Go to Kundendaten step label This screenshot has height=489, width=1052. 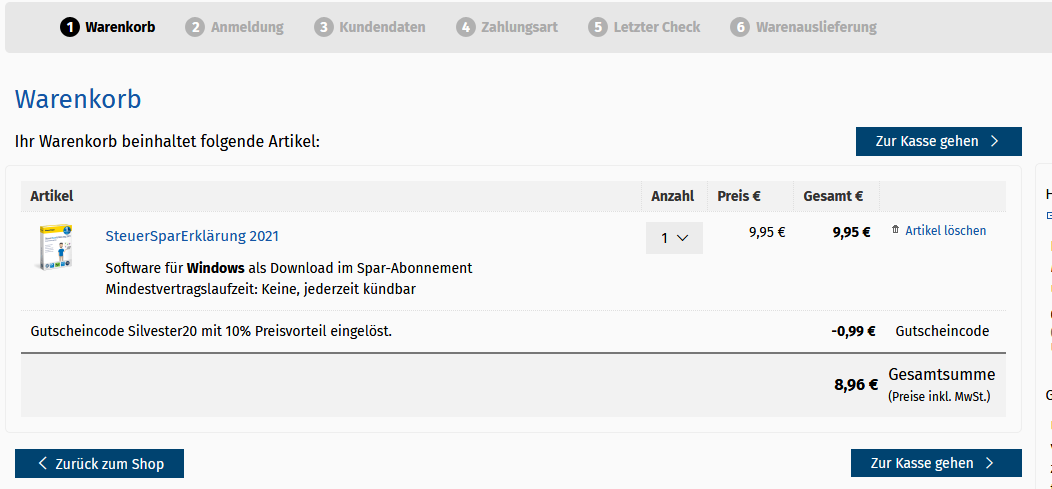tap(382, 28)
